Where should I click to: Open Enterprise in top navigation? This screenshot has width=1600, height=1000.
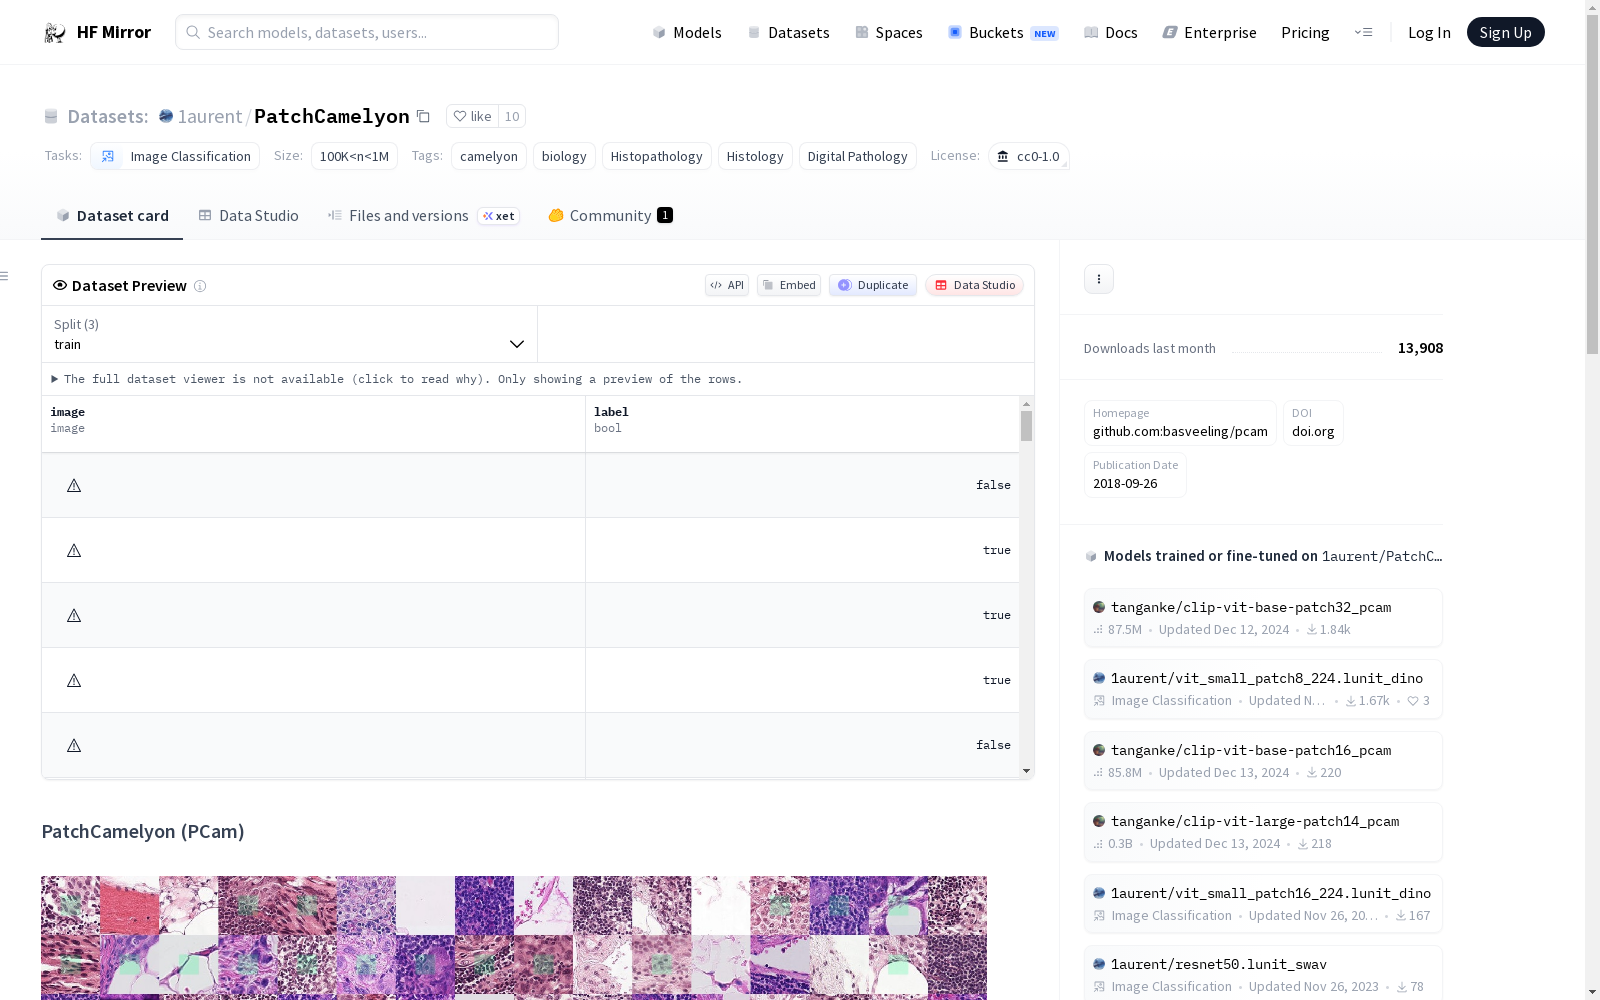click(1209, 32)
